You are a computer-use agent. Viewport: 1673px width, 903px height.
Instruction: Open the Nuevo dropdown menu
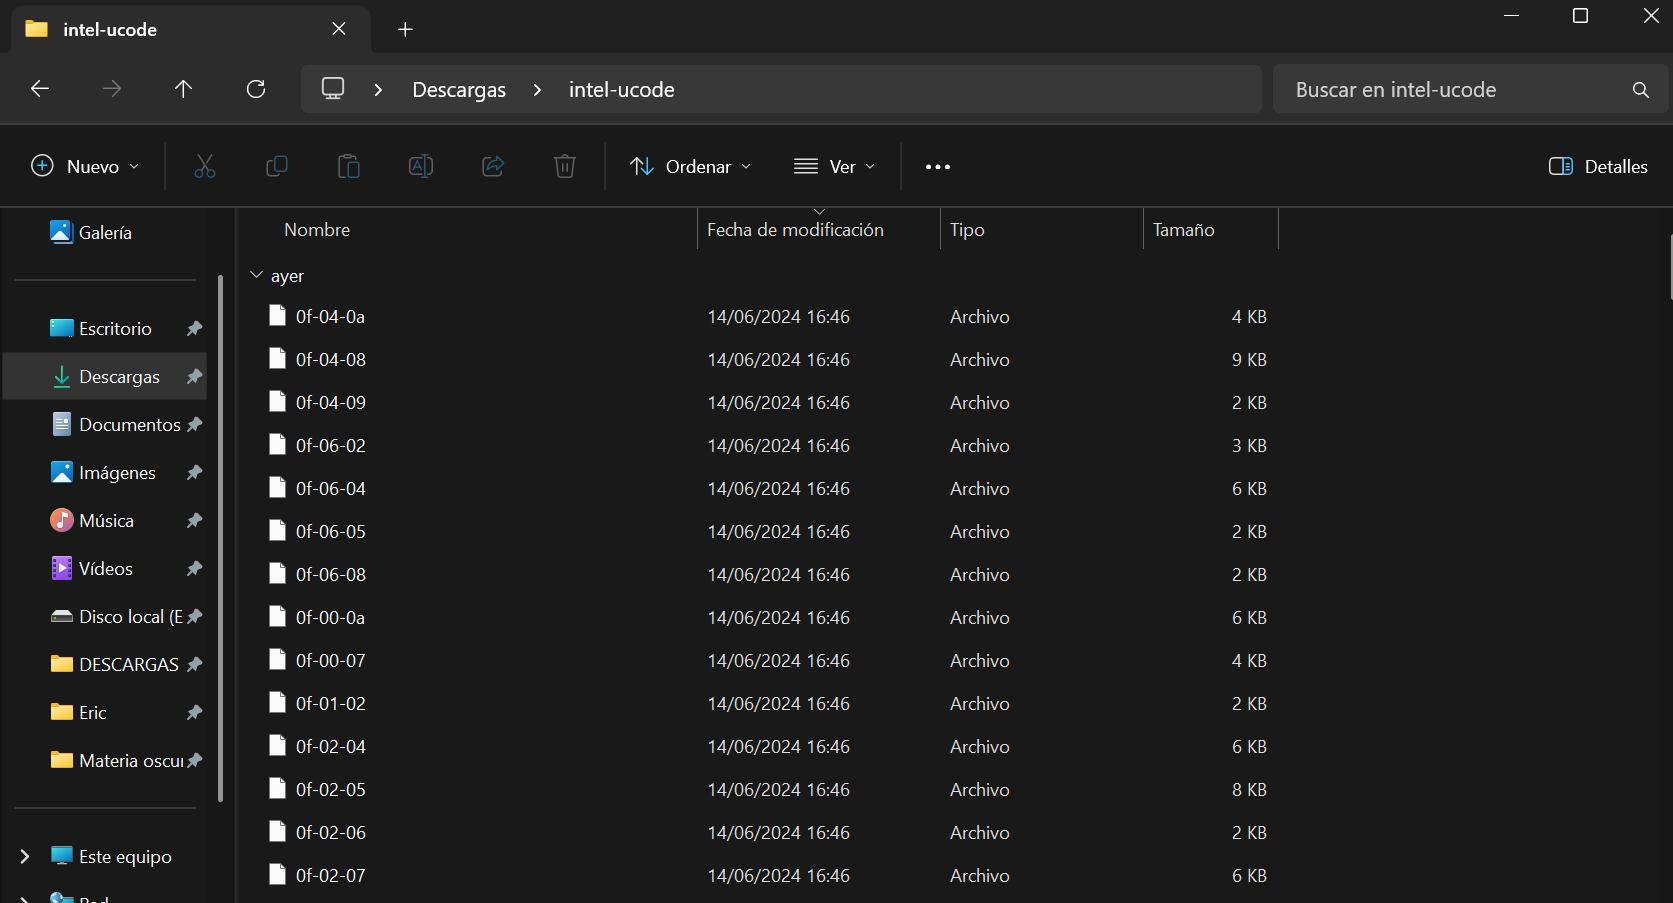coord(85,166)
